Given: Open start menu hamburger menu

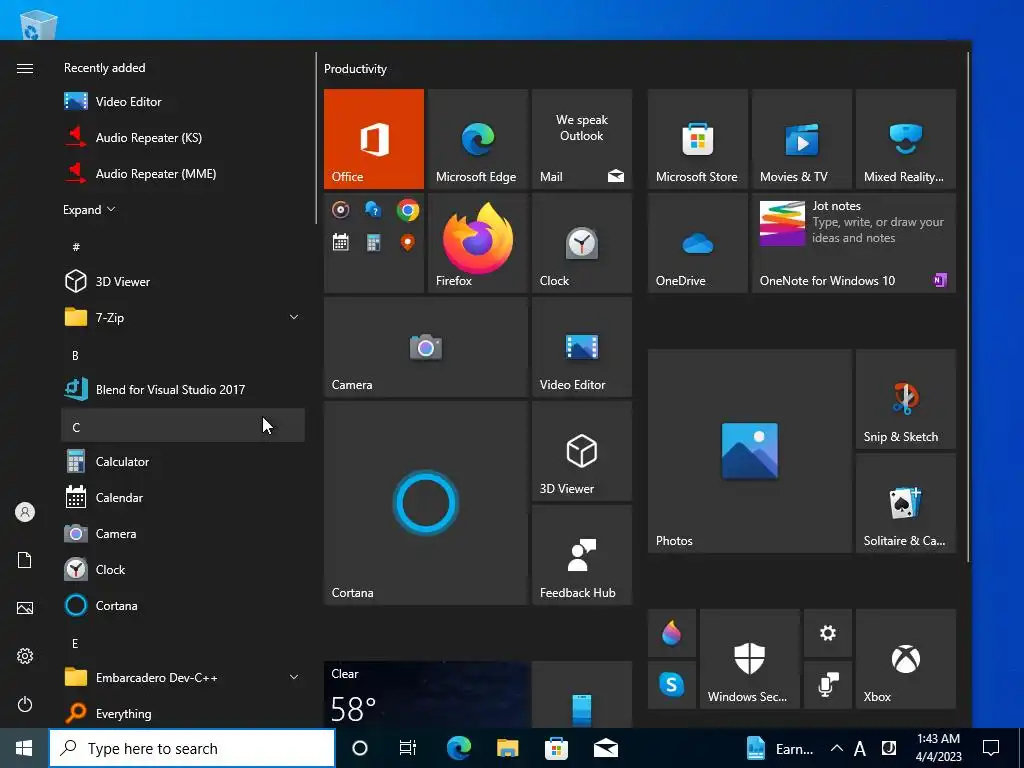Looking at the screenshot, I should [x=25, y=69].
